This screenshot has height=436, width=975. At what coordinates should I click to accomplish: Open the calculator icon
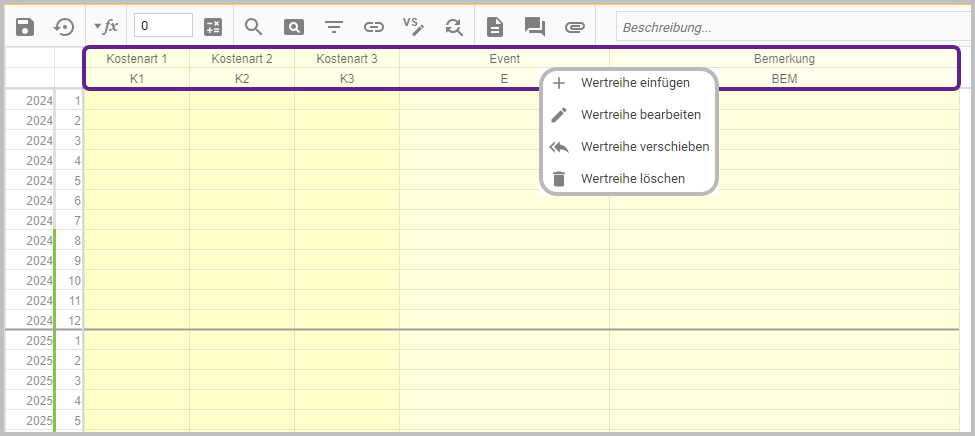click(x=213, y=27)
